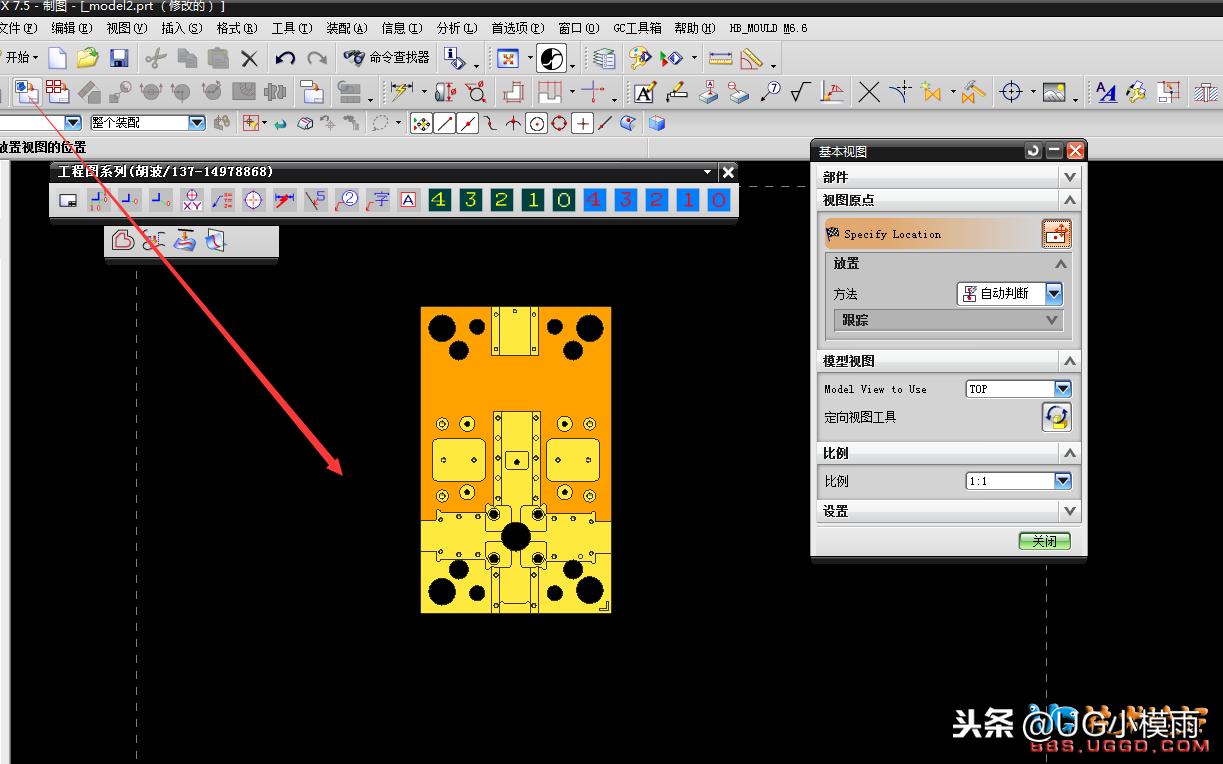Click the Save icon in the toolbar
Viewport: 1223px width, 764px height.
(119, 57)
